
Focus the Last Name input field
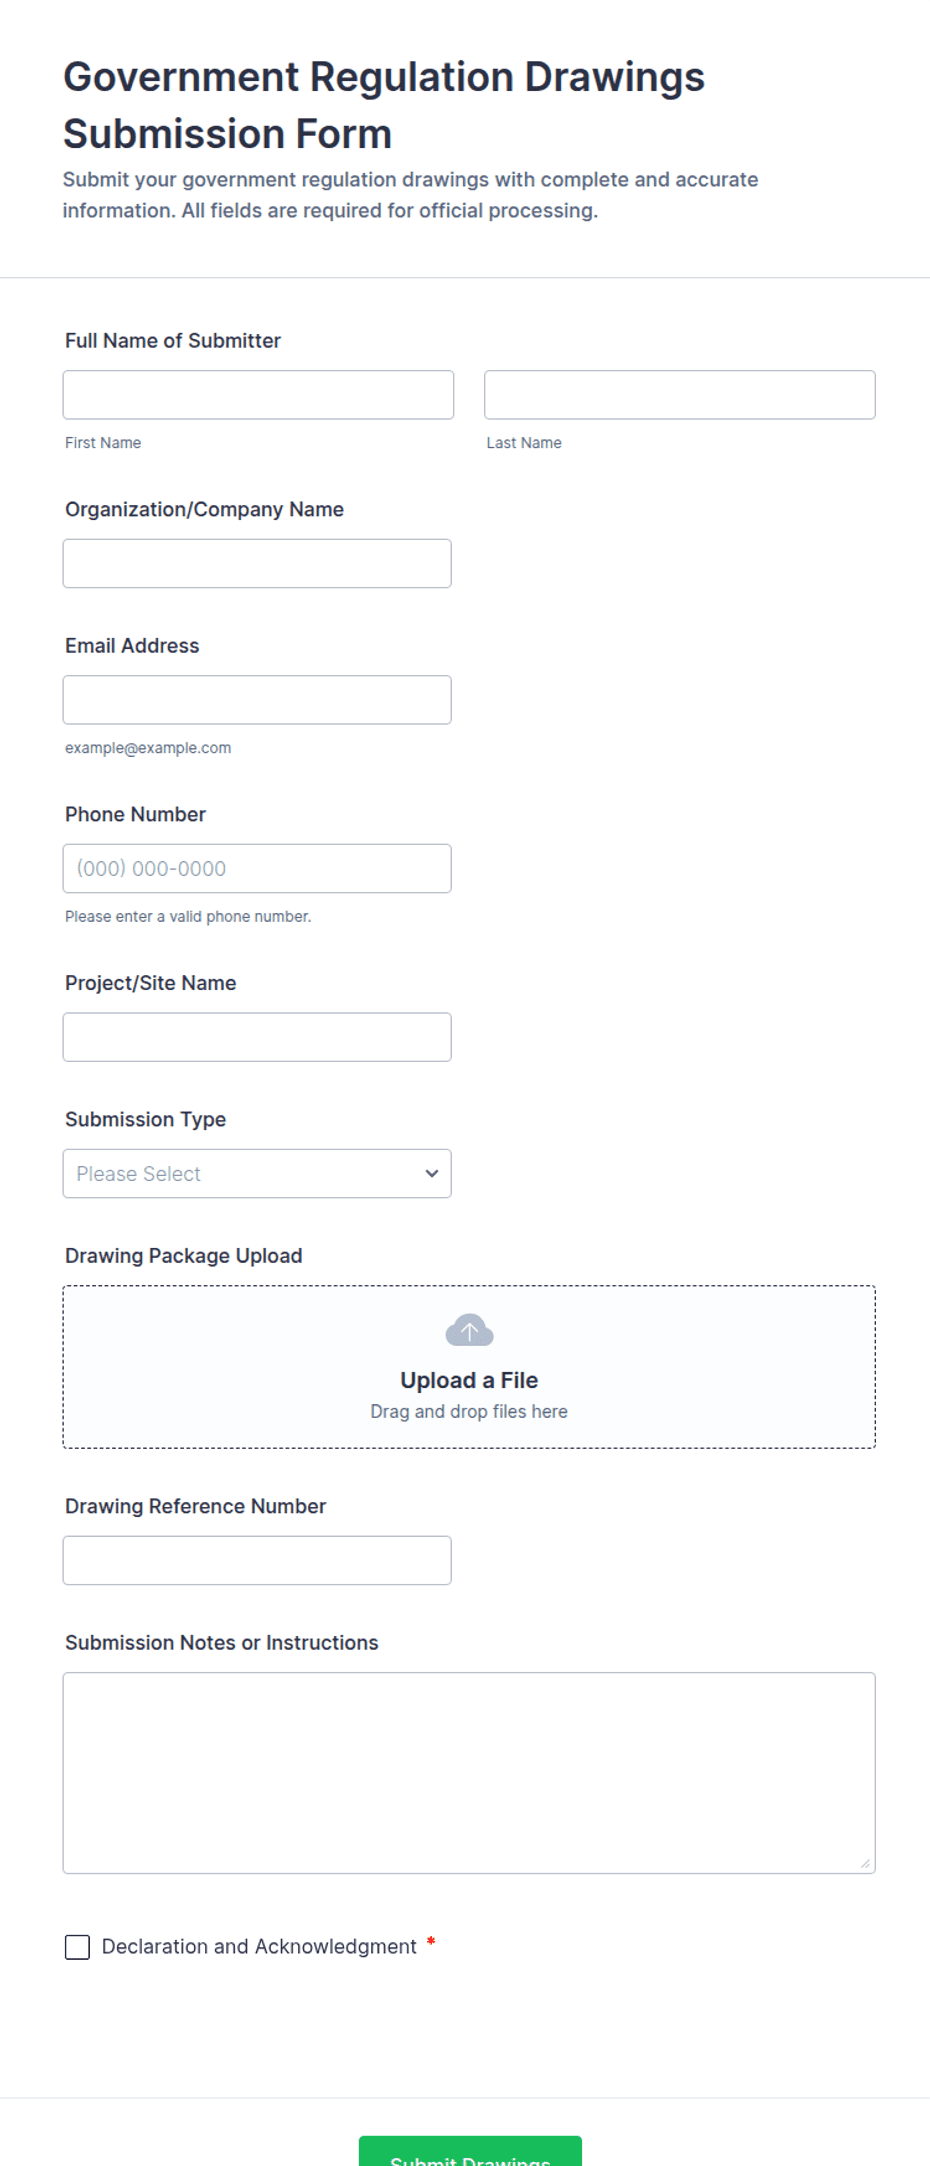(x=680, y=395)
